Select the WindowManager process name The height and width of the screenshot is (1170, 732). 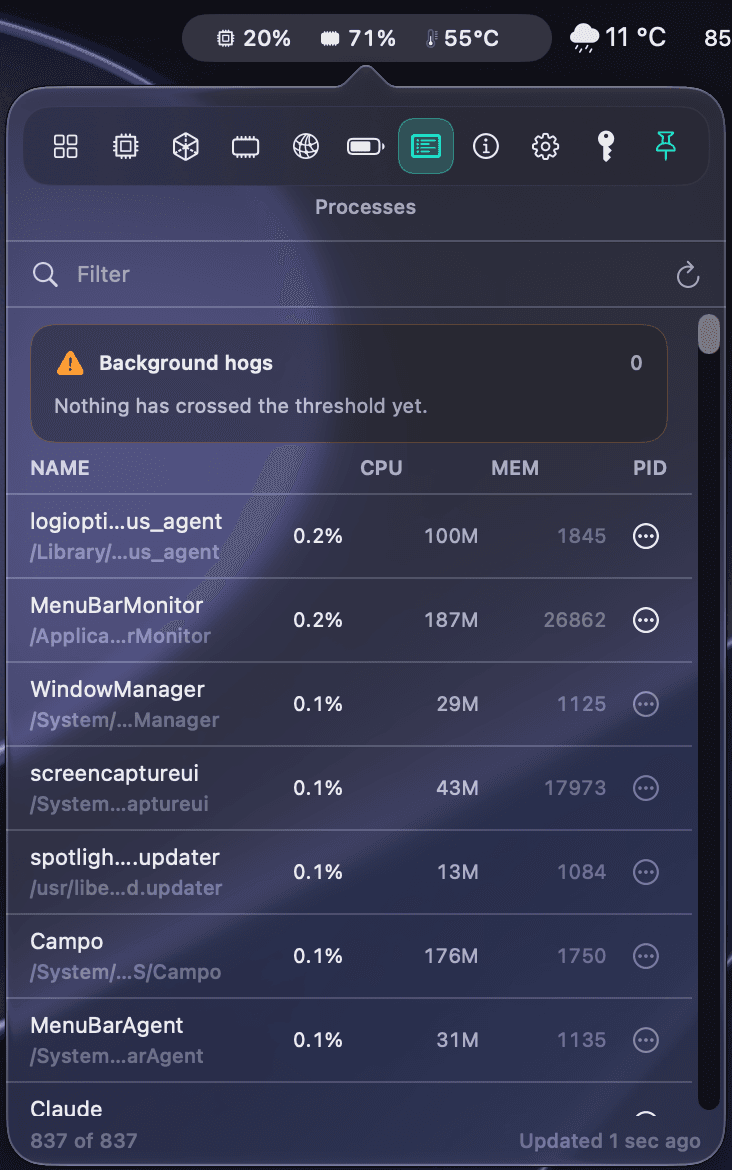click(x=117, y=689)
